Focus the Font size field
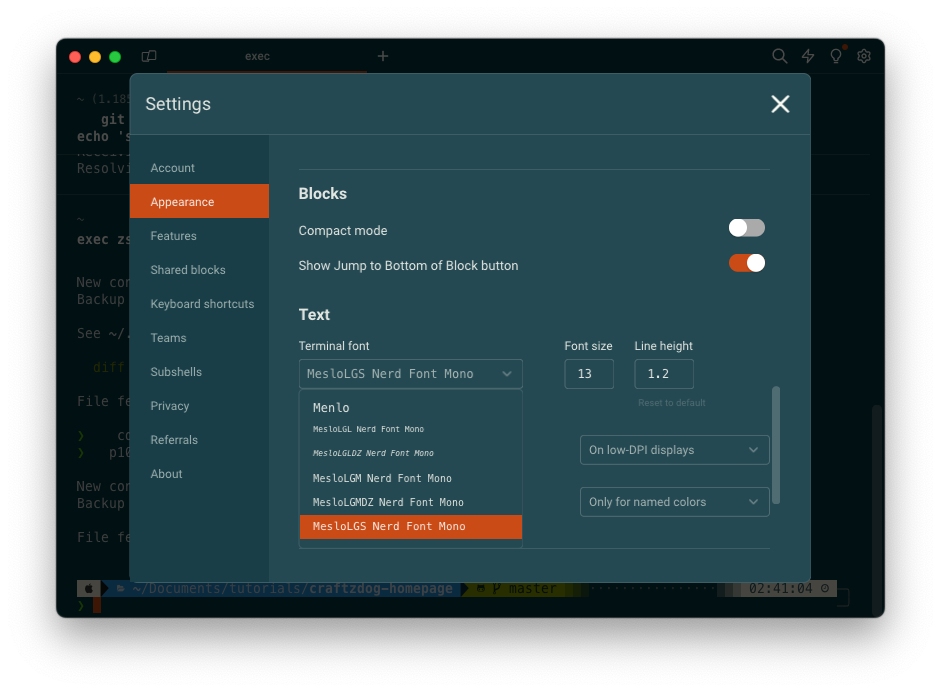This screenshot has height=692, width=941. pyautogui.click(x=589, y=374)
